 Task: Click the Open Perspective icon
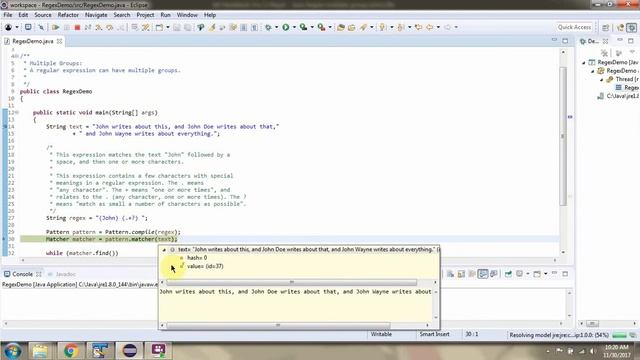tap(606, 27)
